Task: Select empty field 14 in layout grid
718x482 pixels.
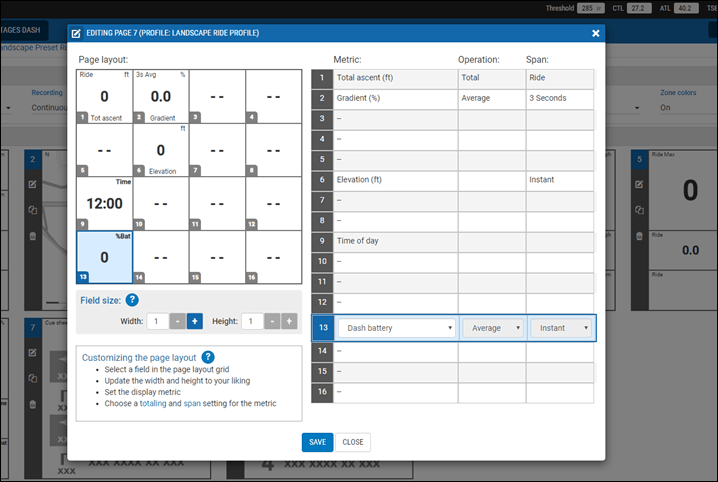Action: (x=161, y=257)
